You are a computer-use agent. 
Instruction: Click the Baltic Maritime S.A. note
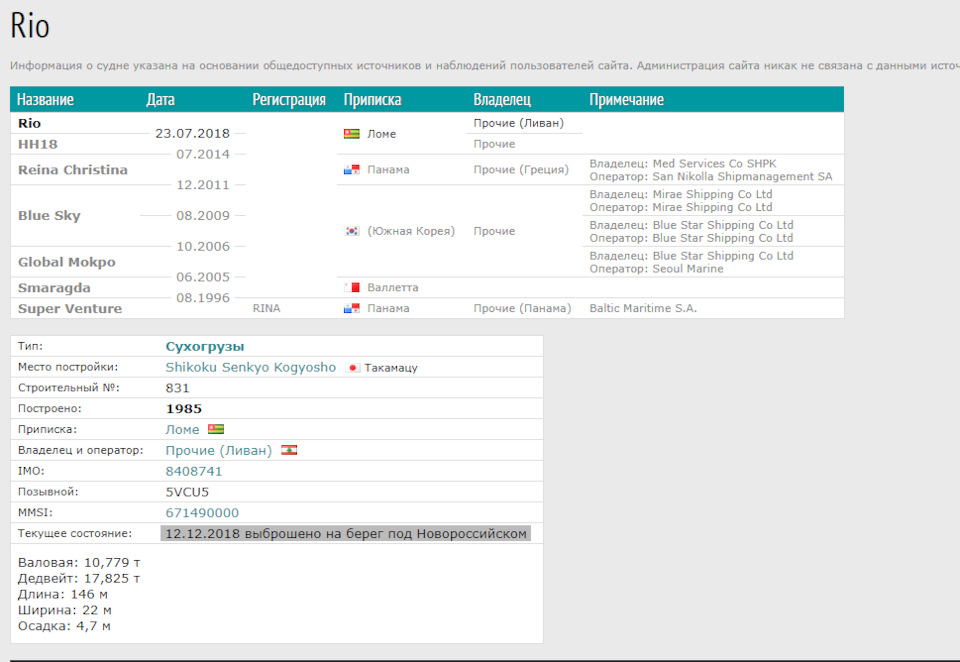click(x=643, y=308)
